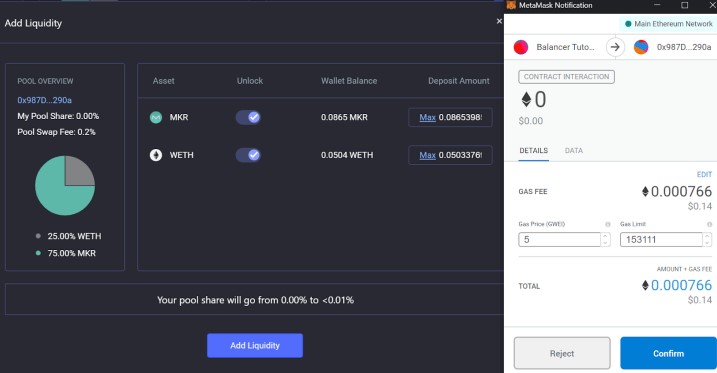Click the MetaMask fox icon in title bar
717x373 pixels.
(x=511, y=5)
